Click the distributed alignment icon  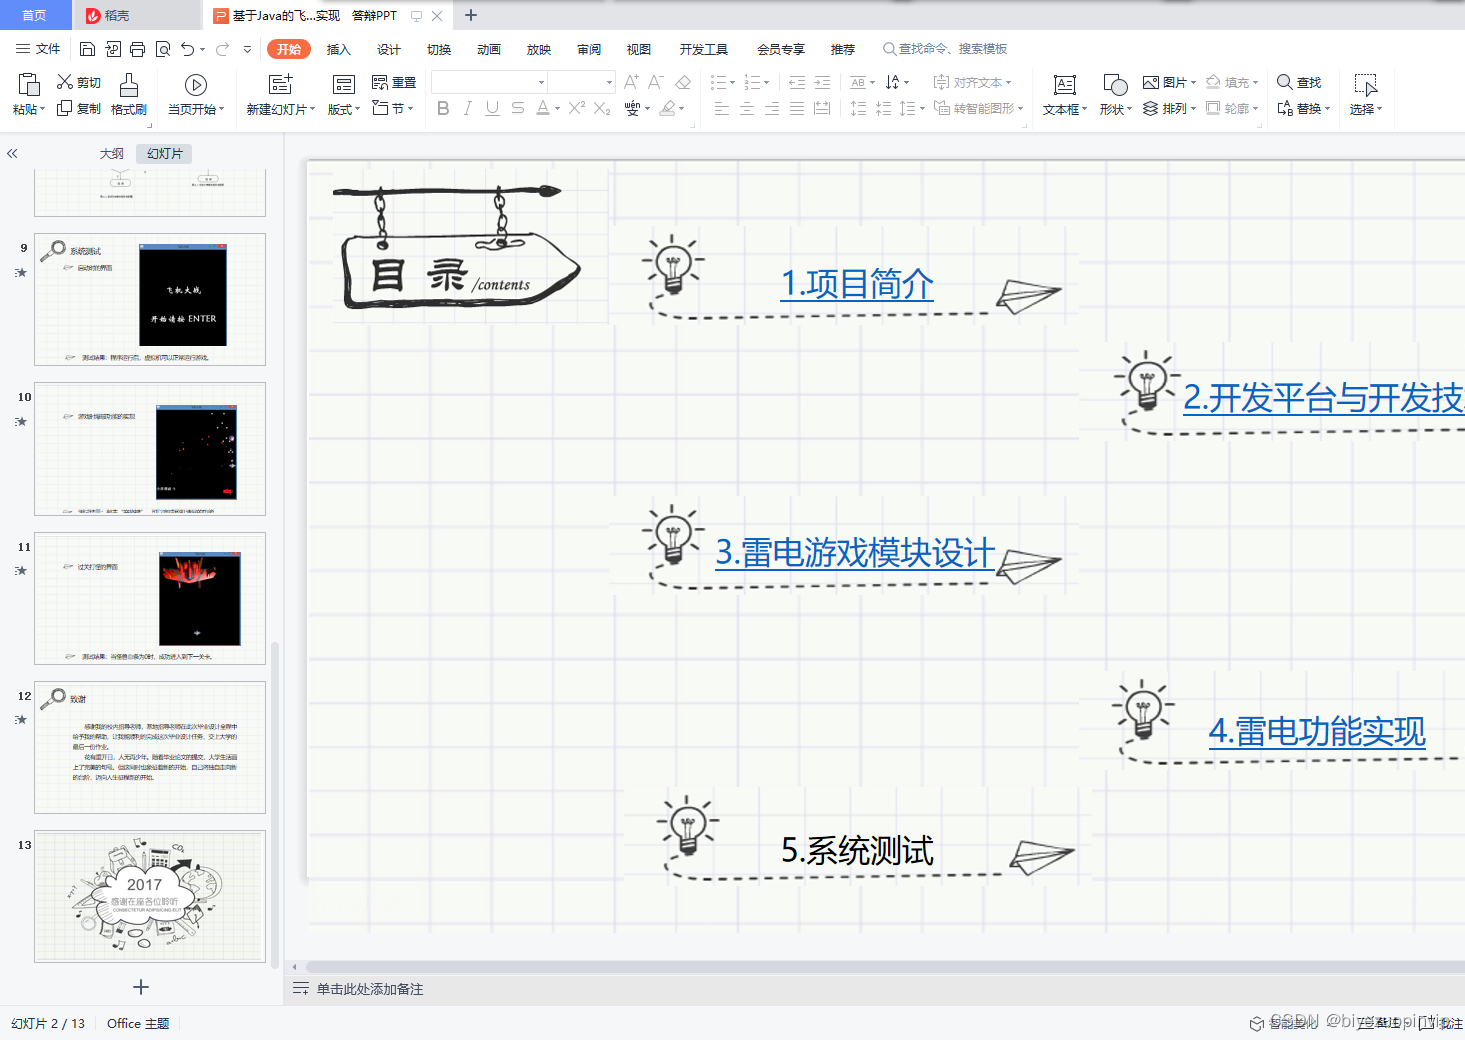822,108
